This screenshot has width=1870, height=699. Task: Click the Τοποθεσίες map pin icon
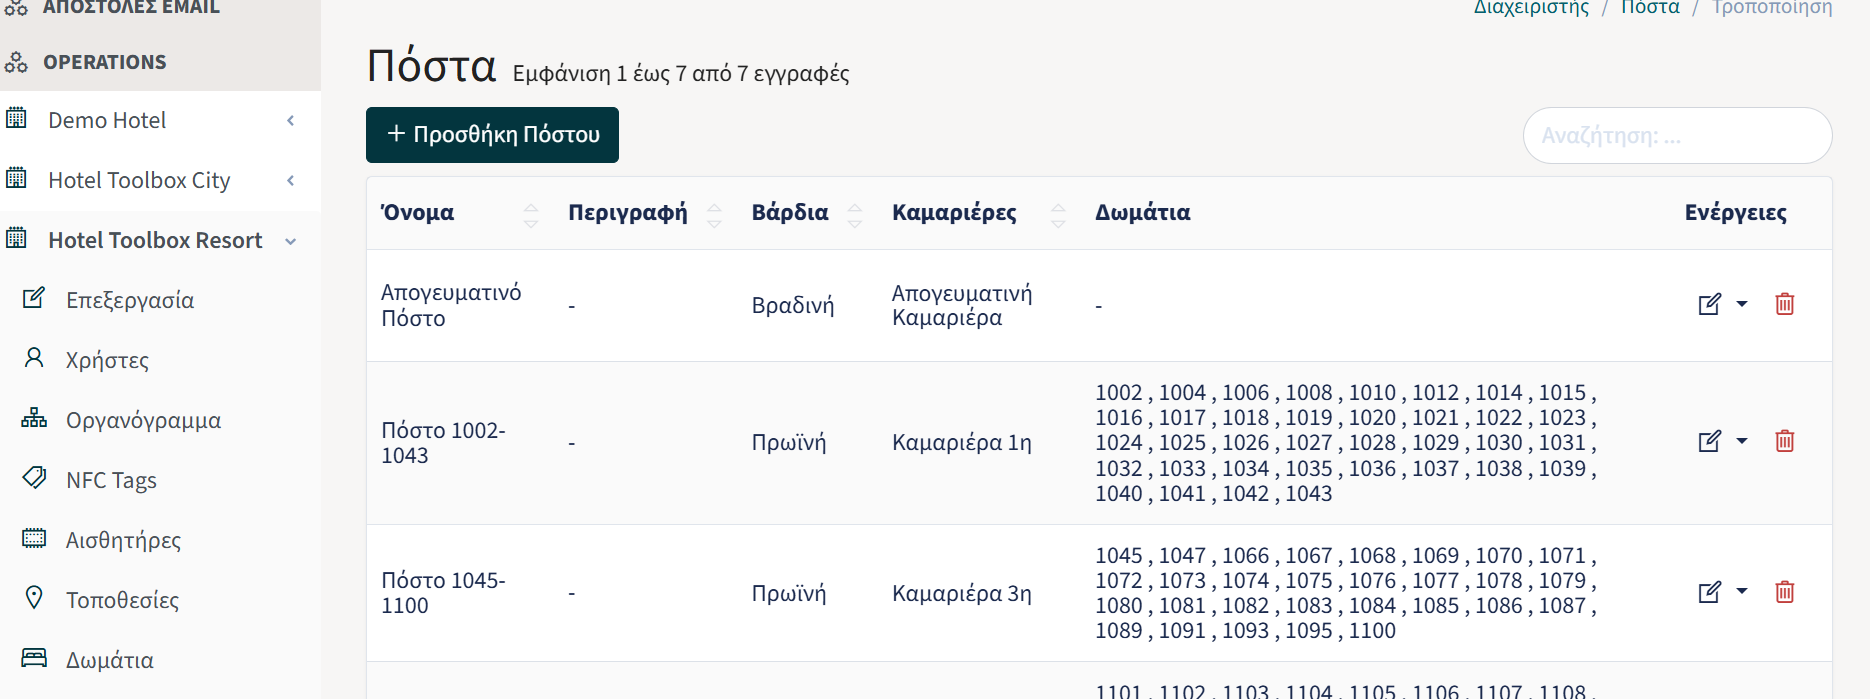point(34,598)
